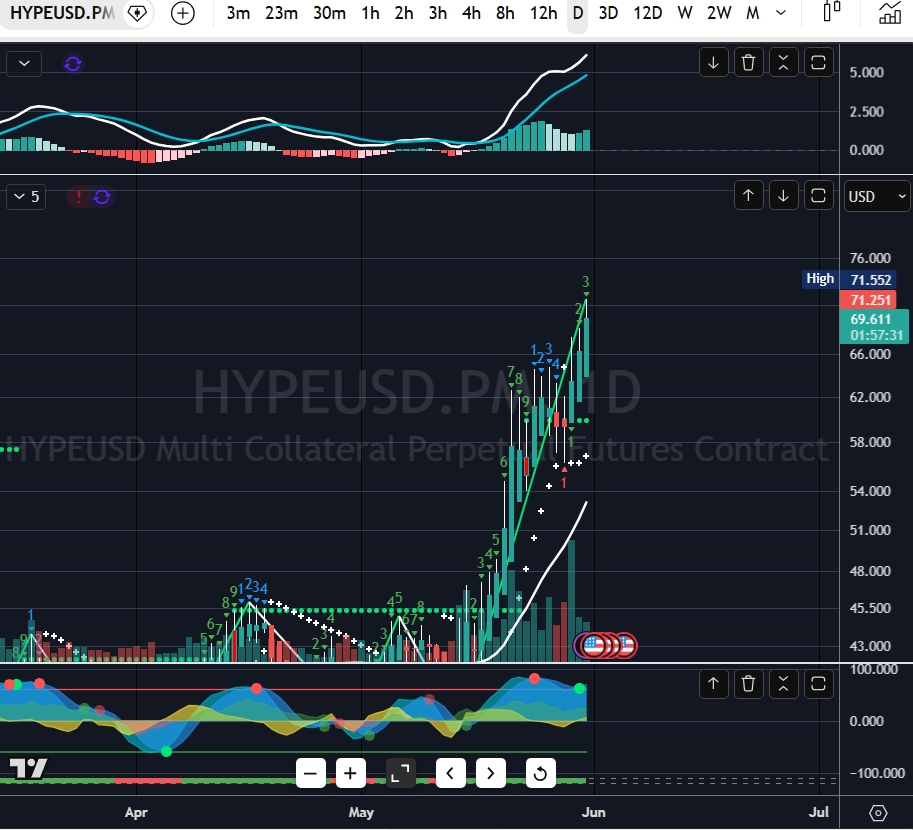Delete the bottom oscillator pane
This screenshot has width=913, height=830.
(748, 684)
